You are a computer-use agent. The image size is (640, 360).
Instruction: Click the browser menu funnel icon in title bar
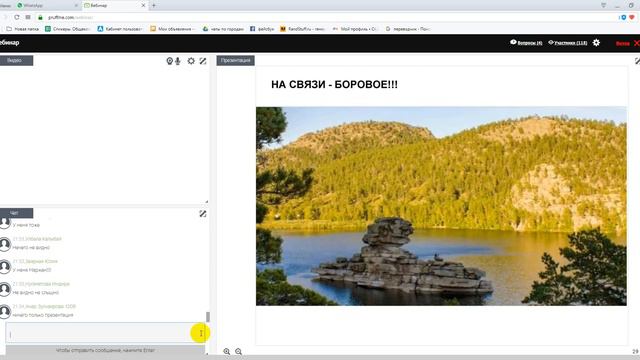point(604,5)
